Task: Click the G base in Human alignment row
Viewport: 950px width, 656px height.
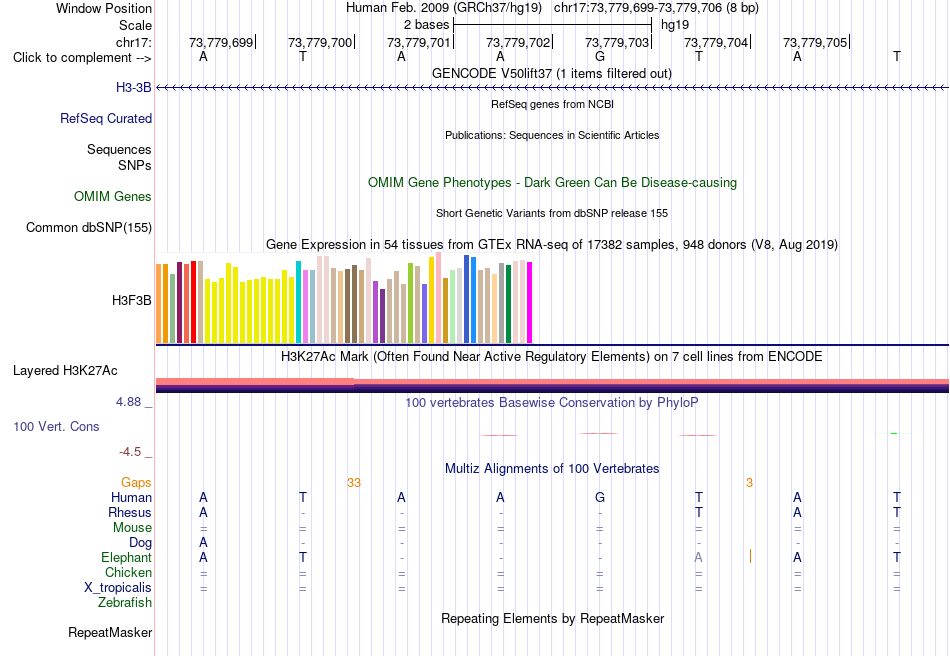Action: (600, 497)
